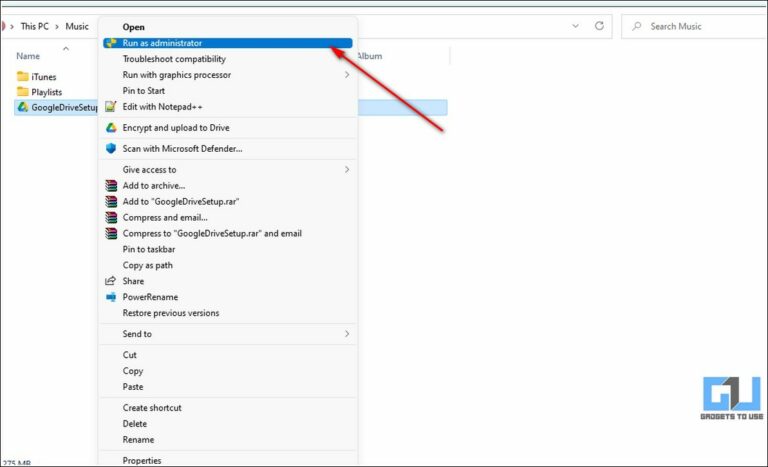Viewport: 768px width, 467px height.
Task: Click the Microsoft Defender shield icon
Action: tap(111, 148)
